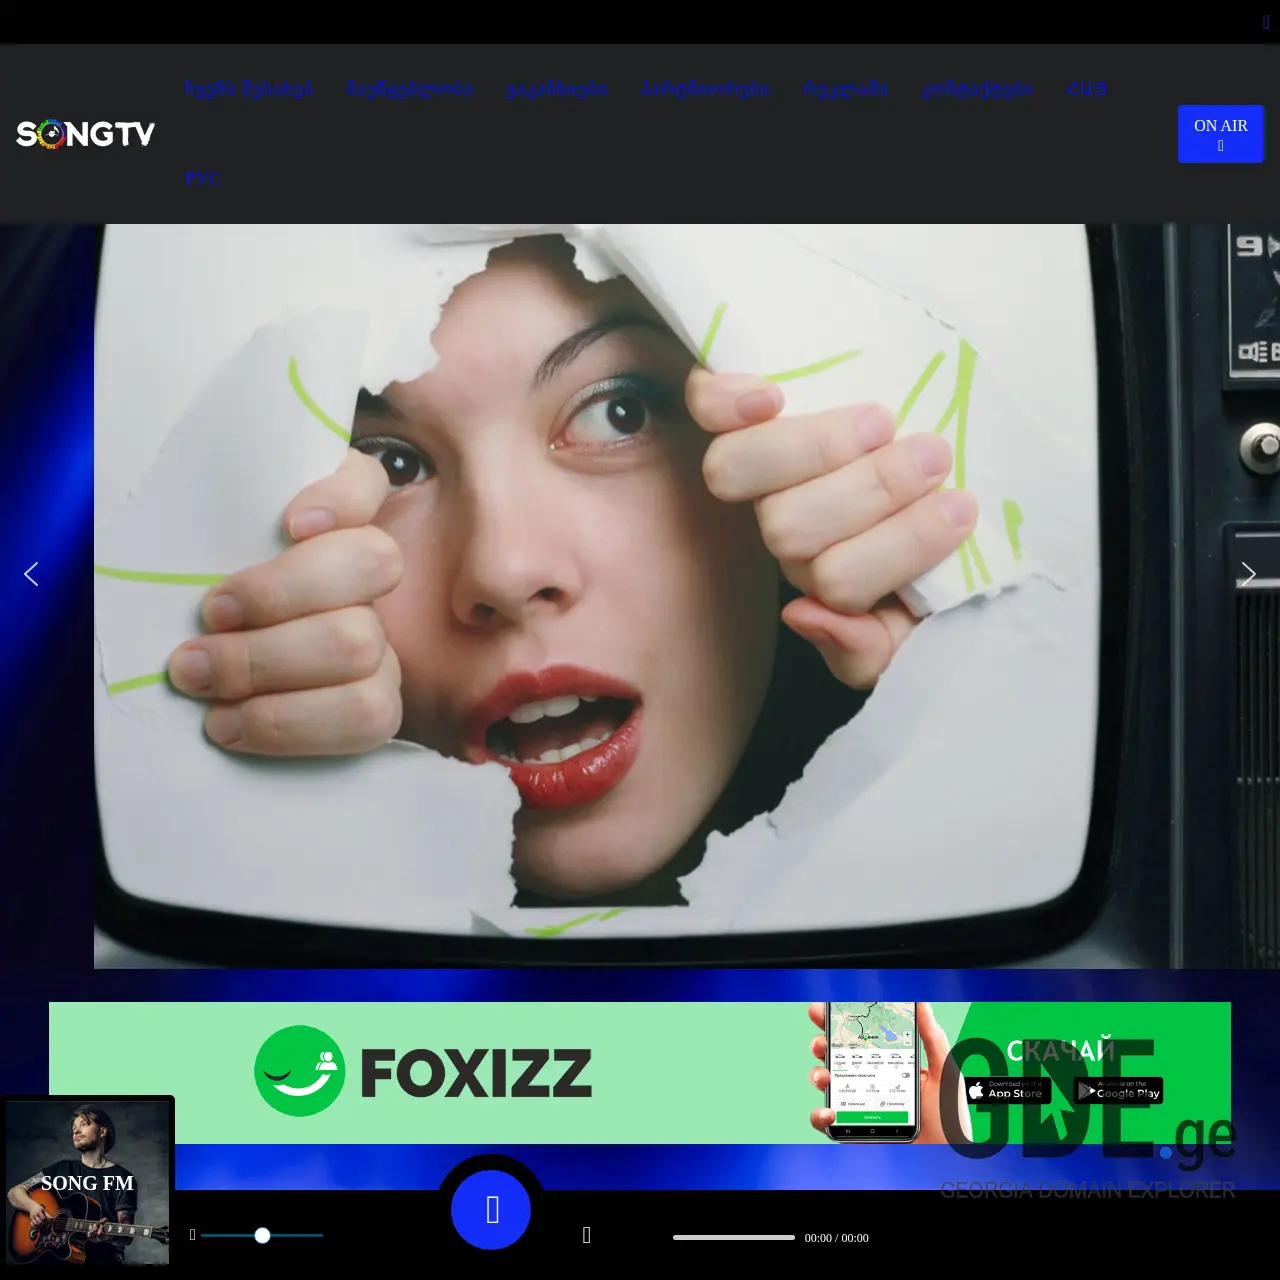Go to the next slide with right arrow
1280x1280 pixels.
[1248, 574]
